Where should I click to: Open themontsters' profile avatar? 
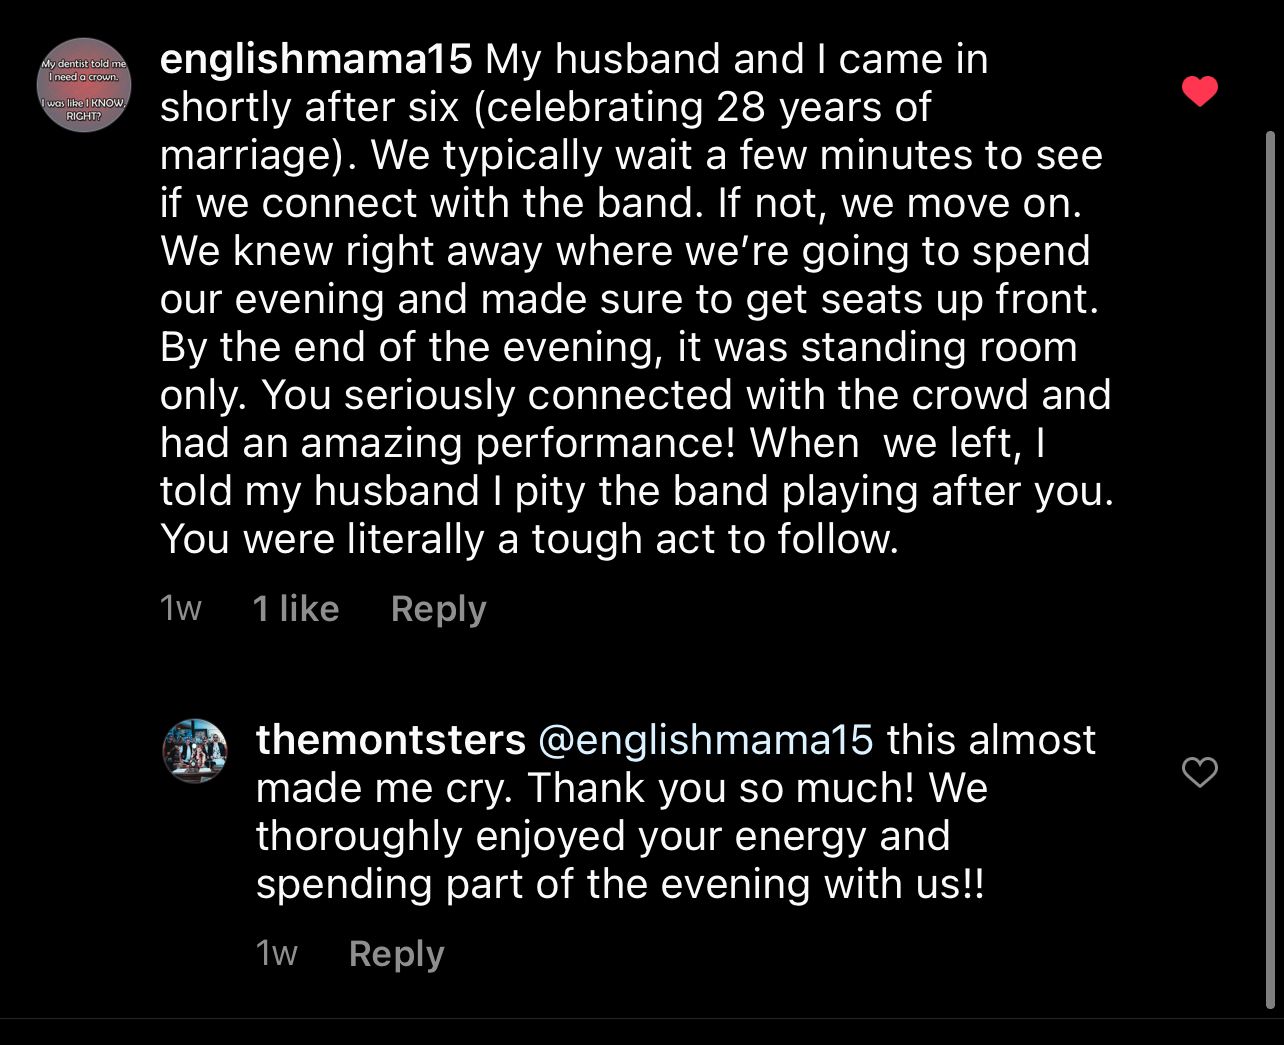click(x=195, y=750)
